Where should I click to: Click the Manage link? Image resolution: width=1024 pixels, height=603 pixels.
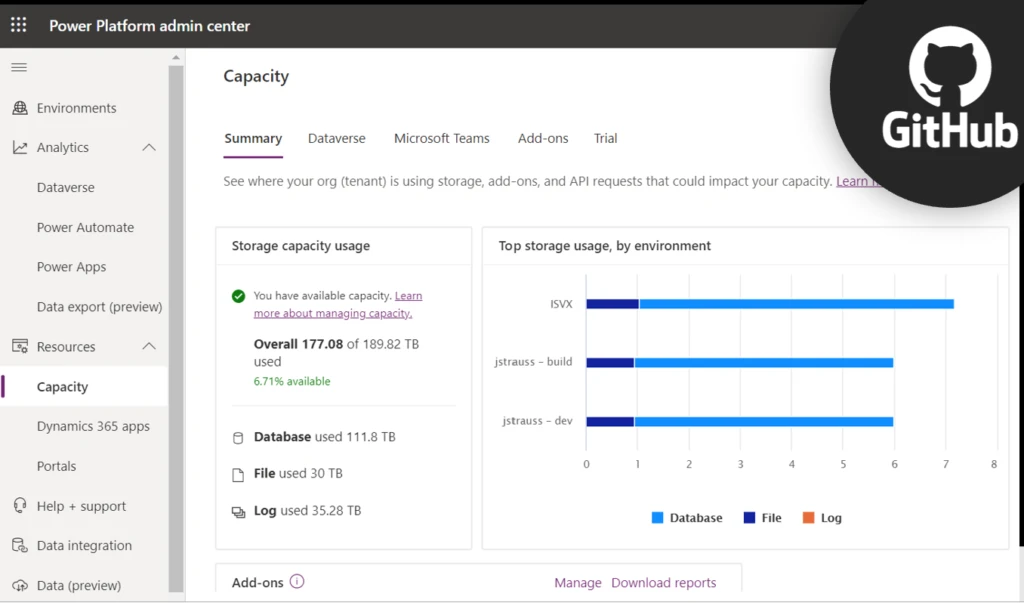pyautogui.click(x=578, y=581)
